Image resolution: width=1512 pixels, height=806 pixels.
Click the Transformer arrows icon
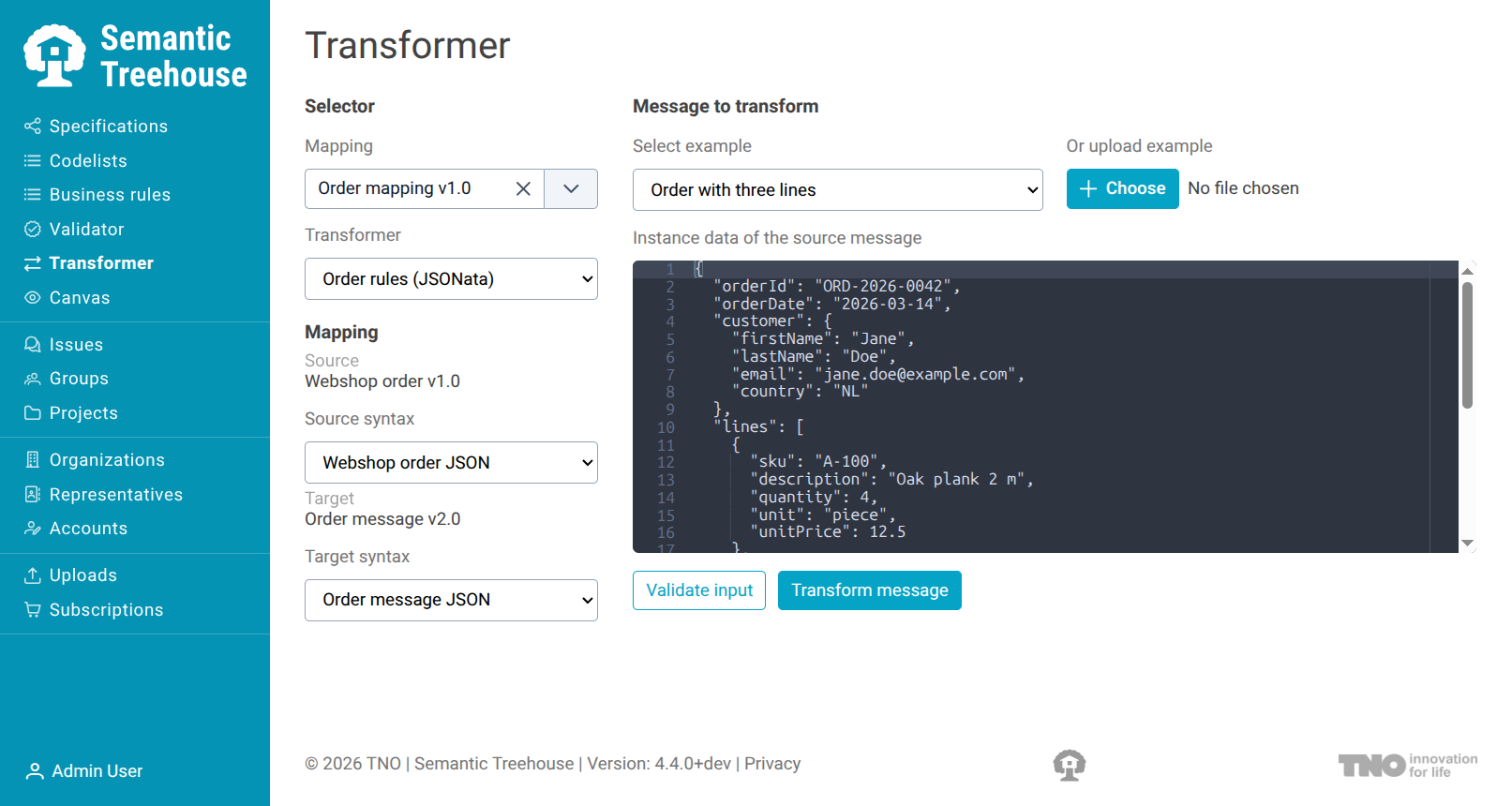click(x=33, y=263)
